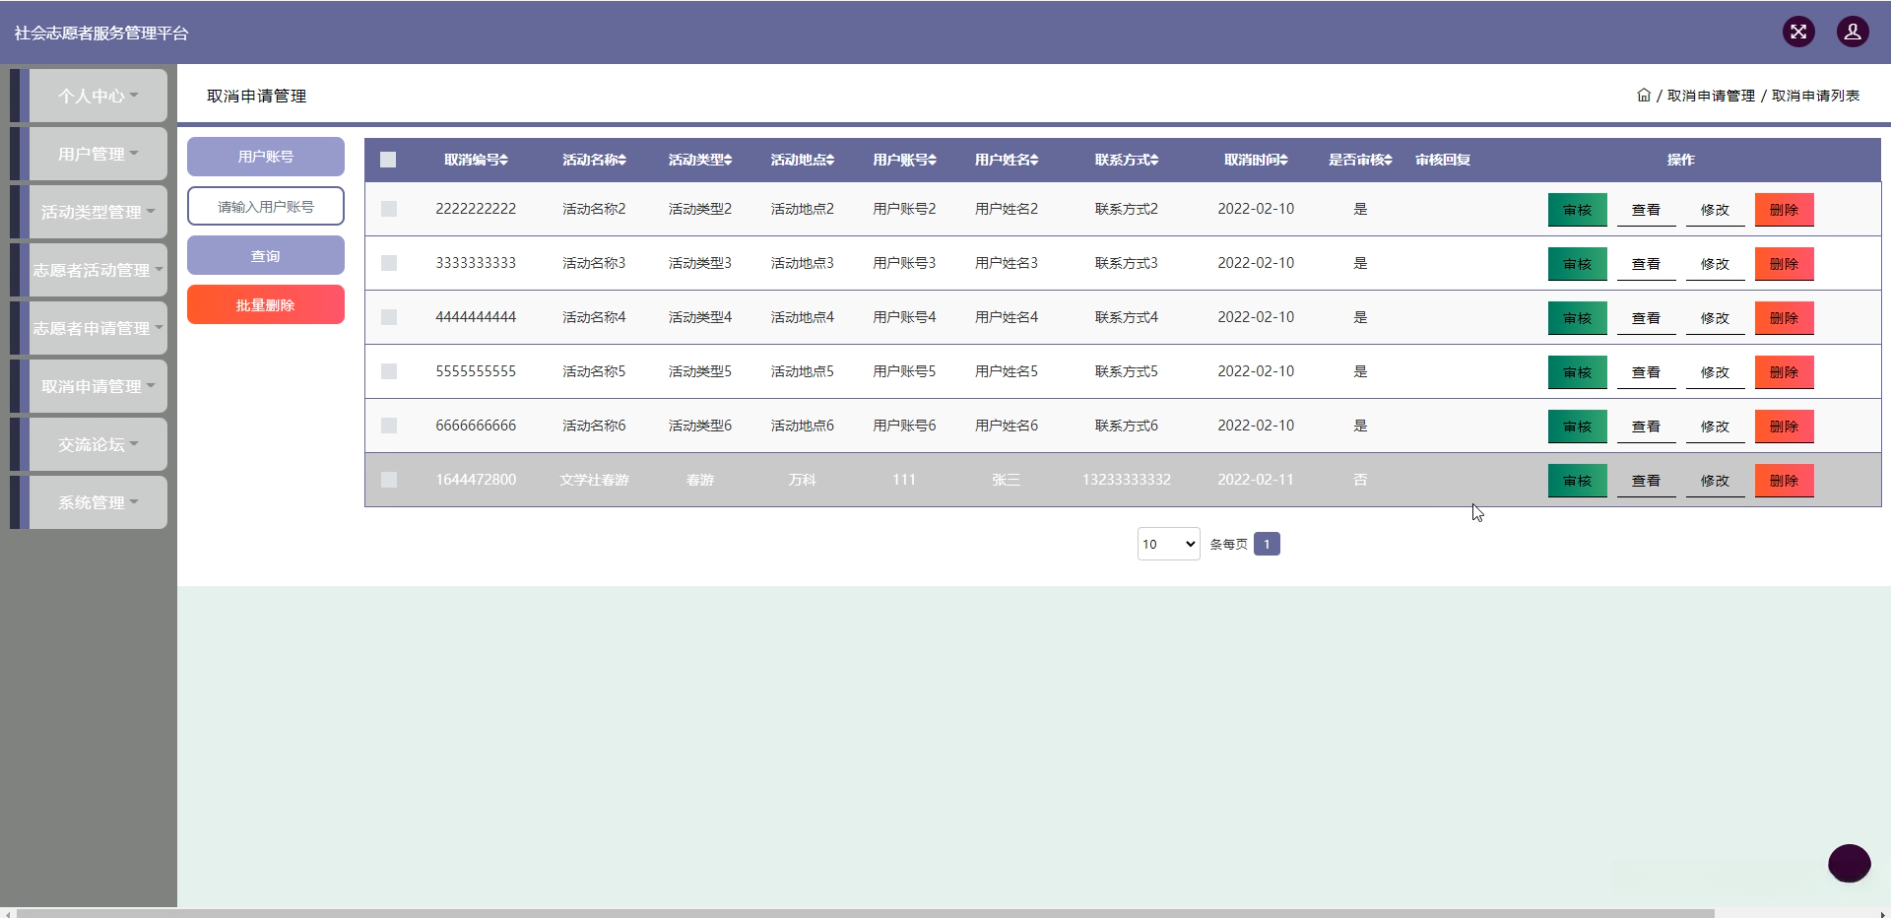Click the 批量删除 batch delete button
Viewport: 1891px width, 918px height.
pos(265,305)
